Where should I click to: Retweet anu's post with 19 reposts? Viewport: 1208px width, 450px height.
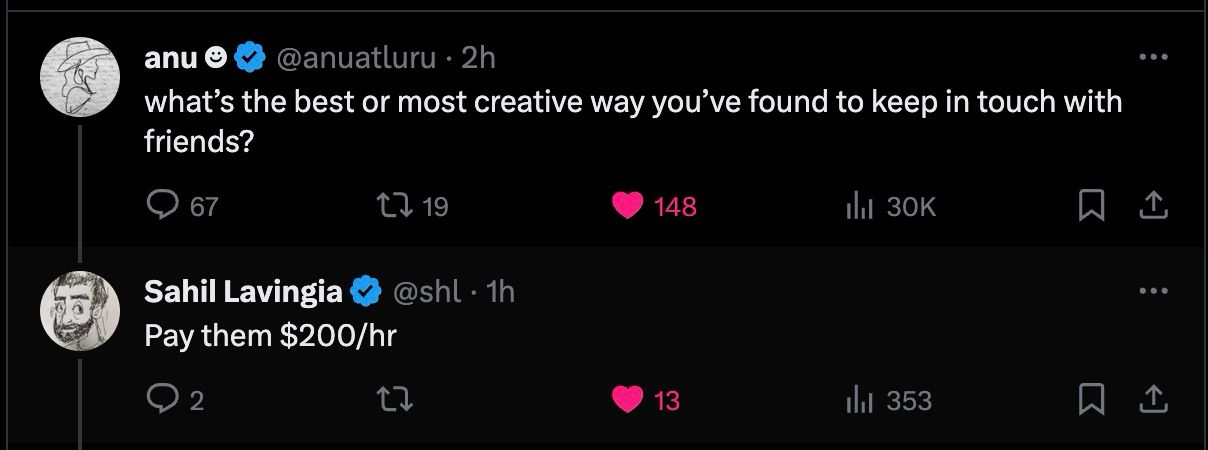389,206
